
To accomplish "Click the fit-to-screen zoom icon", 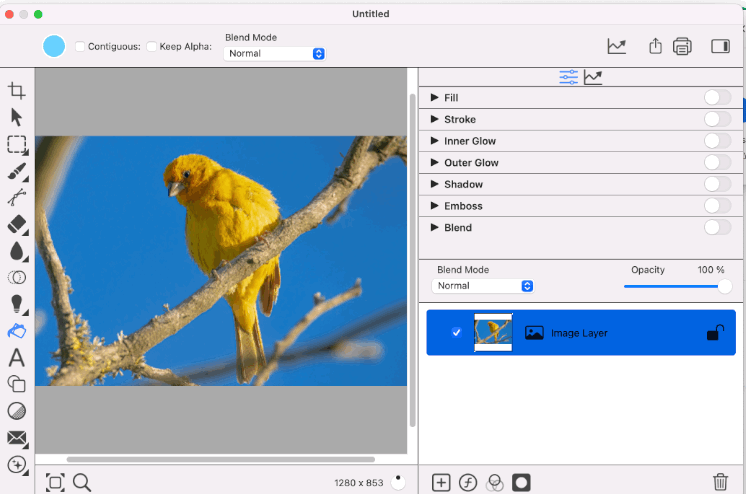I will tap(55, 483).
